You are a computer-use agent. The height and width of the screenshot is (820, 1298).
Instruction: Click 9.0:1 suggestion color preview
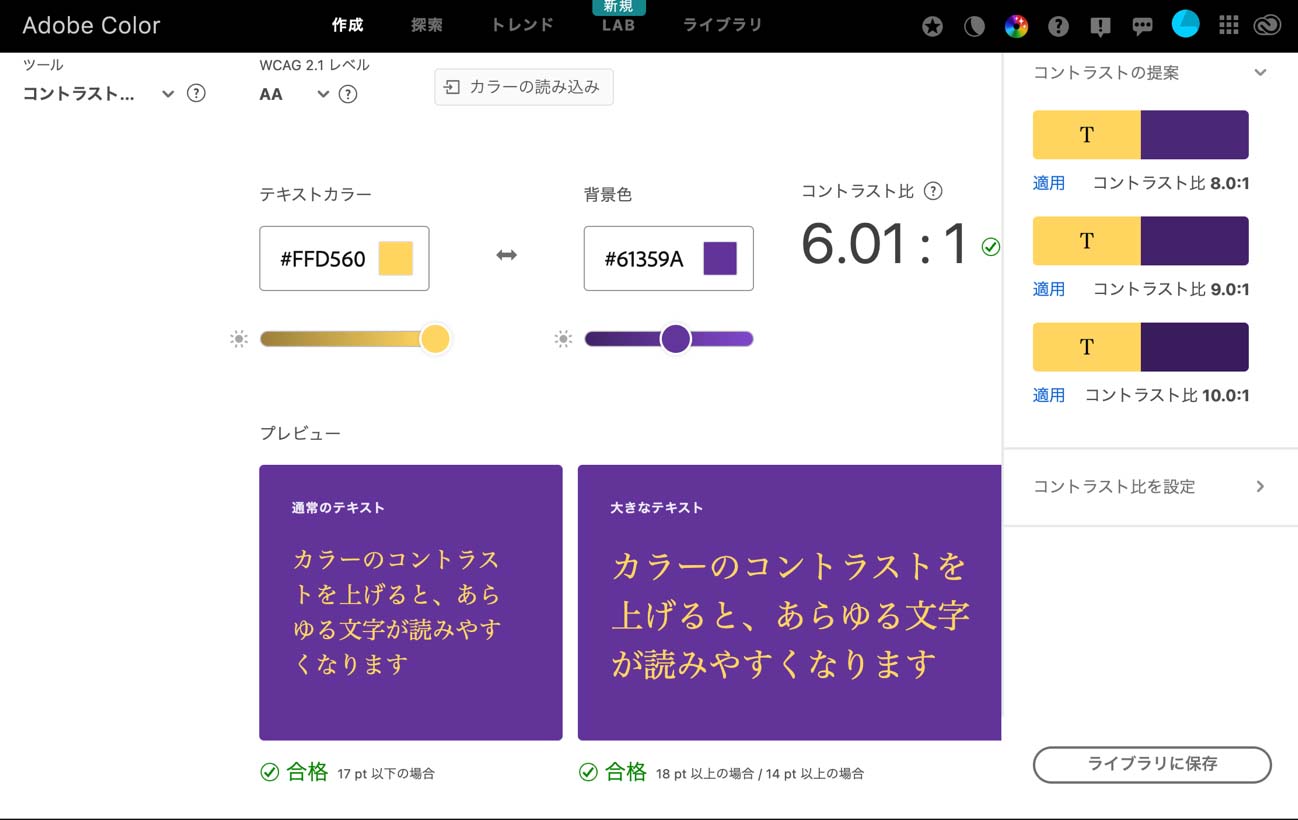click(1141, 241)
